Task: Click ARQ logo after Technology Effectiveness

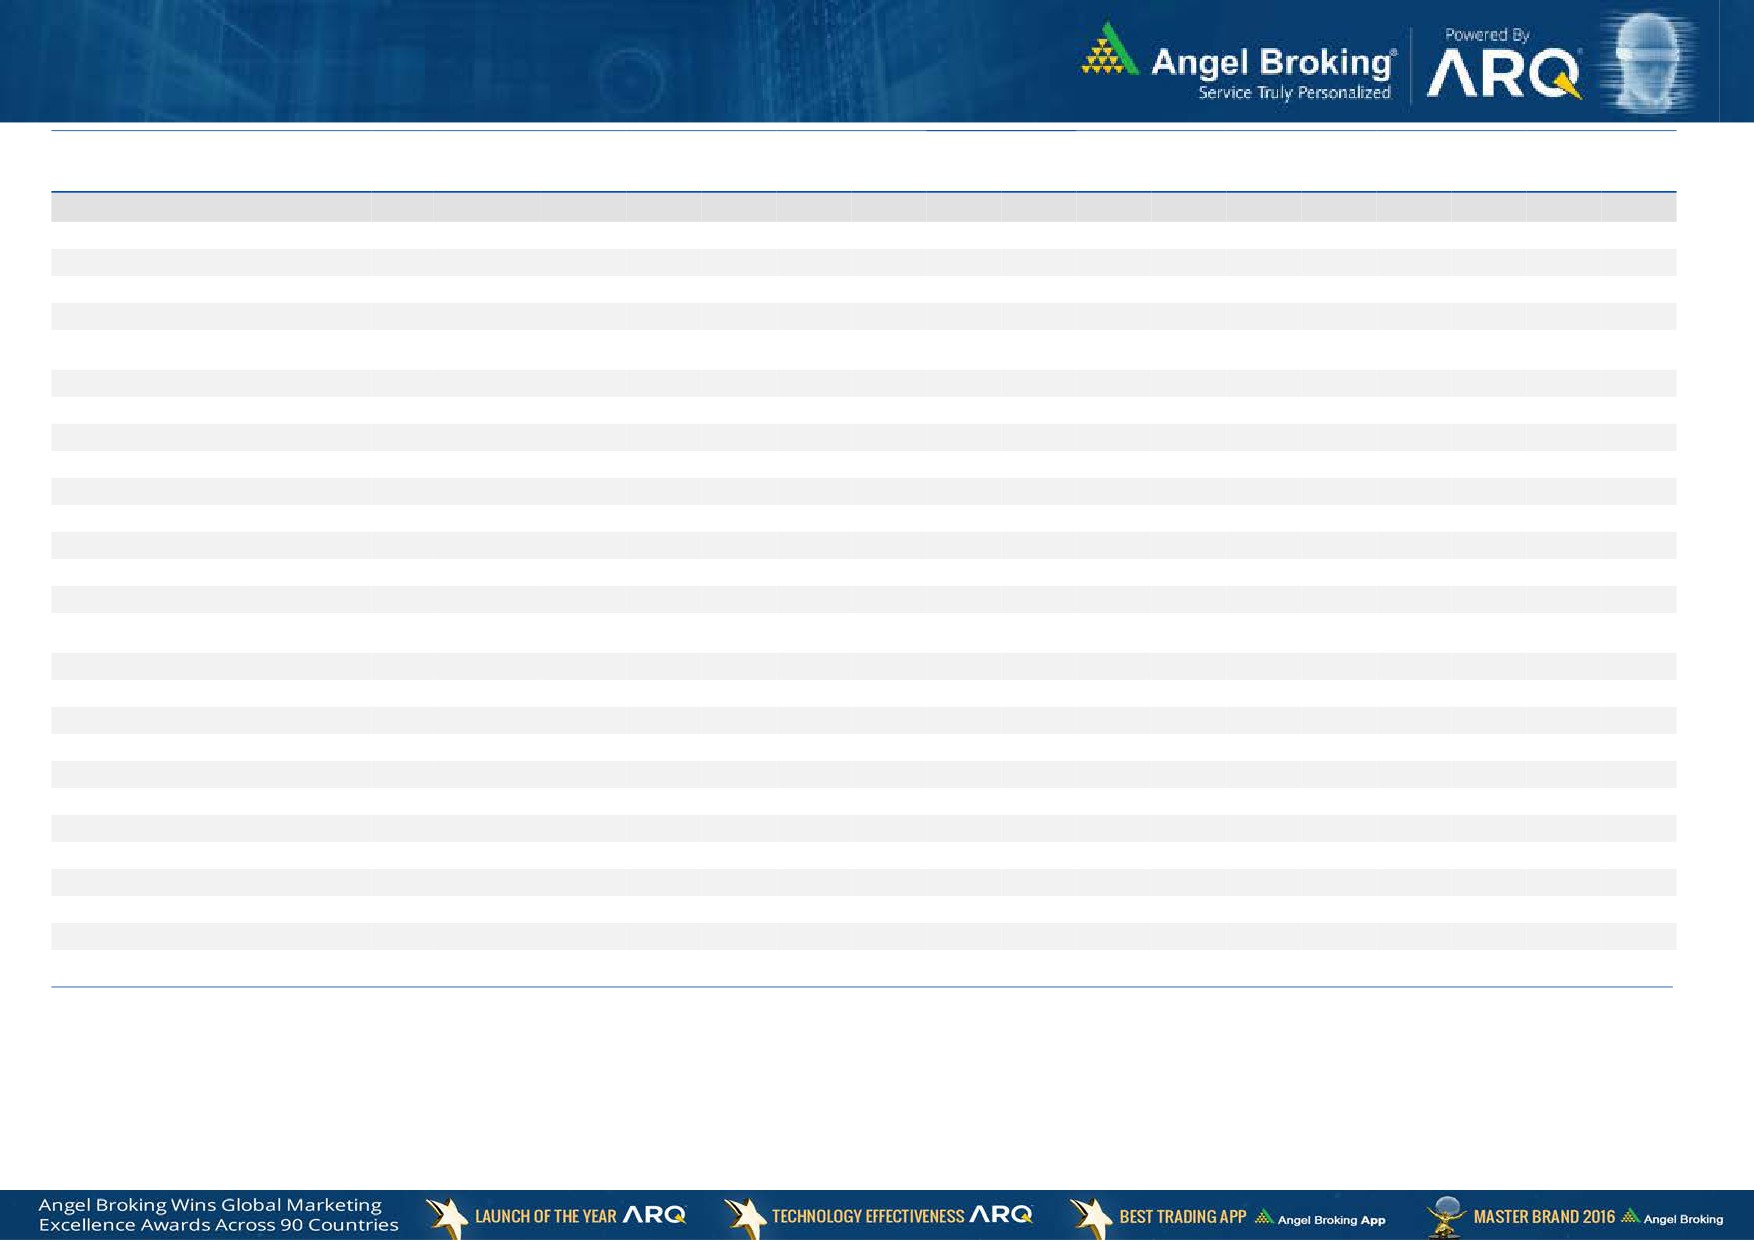Action: coord(1001,1215)
